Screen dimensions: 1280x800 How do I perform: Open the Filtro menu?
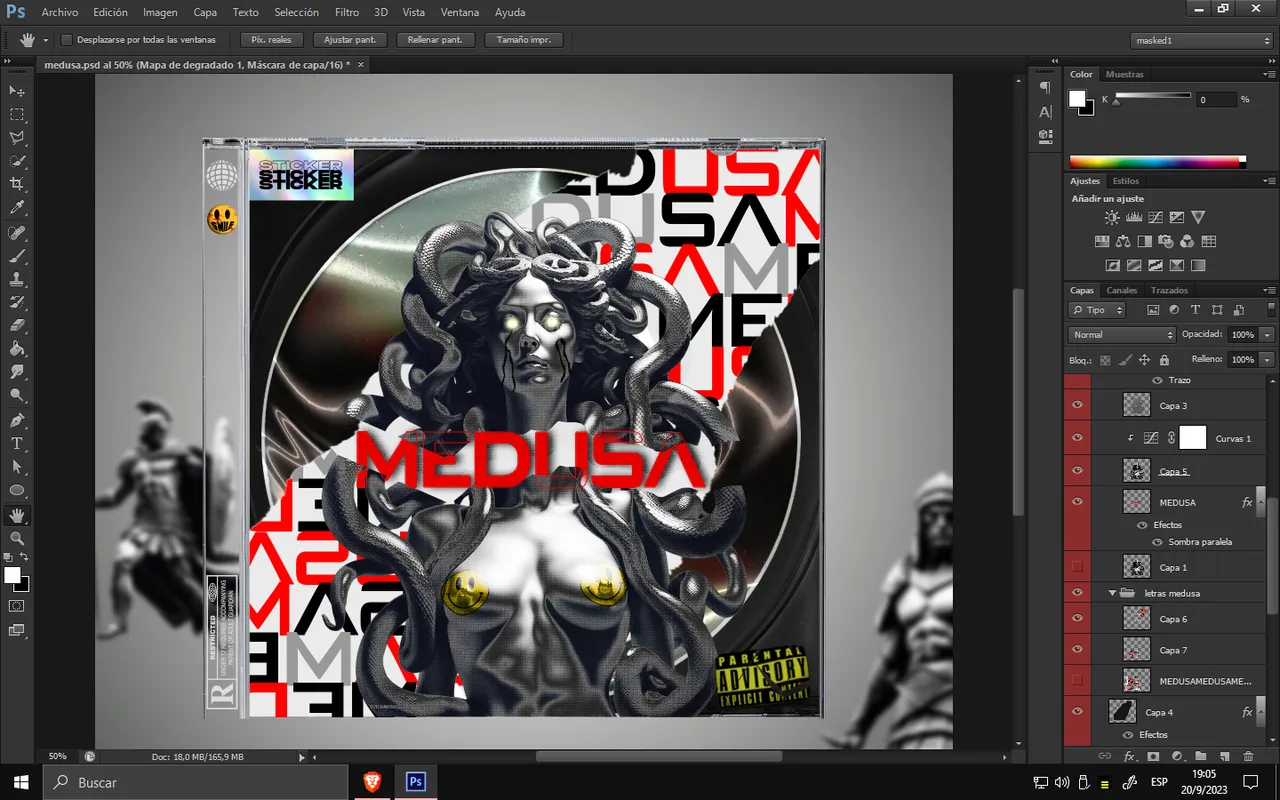pos(347,12)
